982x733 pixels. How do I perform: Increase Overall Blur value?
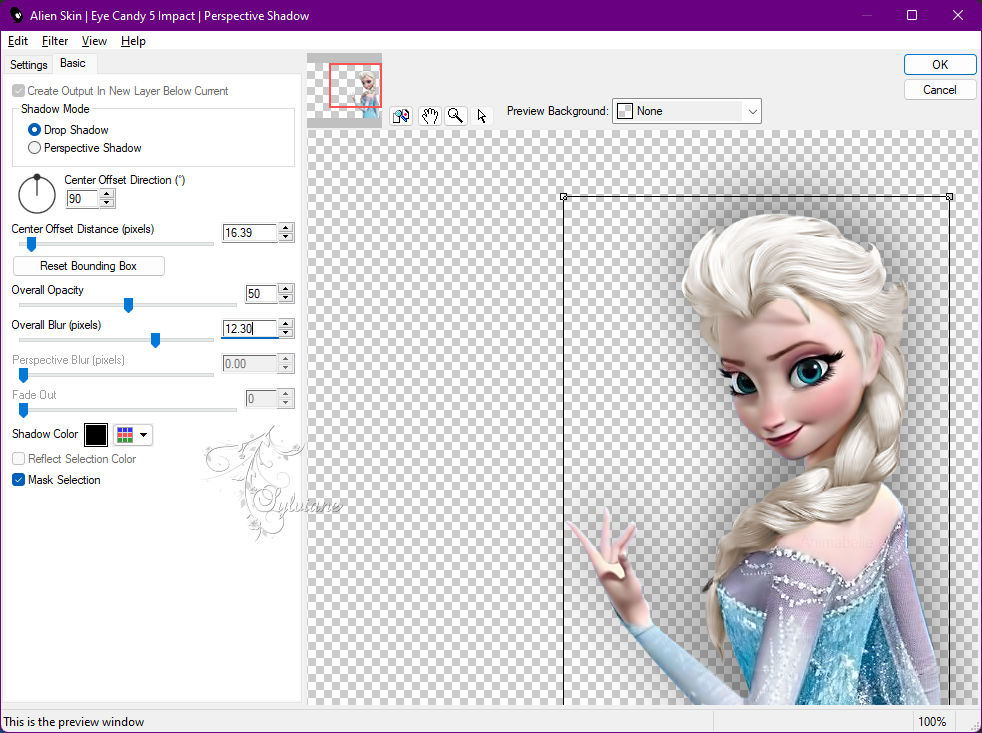tap(286, 324)
